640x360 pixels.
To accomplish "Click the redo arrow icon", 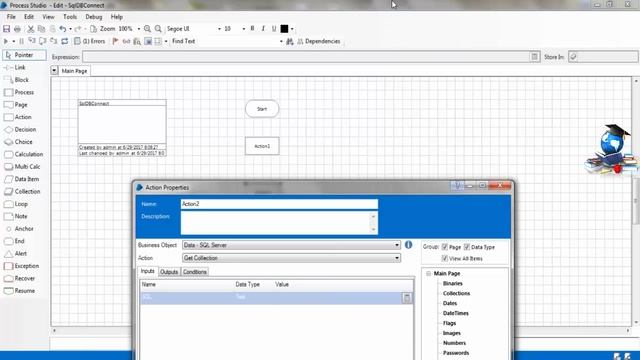I will click(78, 29).
